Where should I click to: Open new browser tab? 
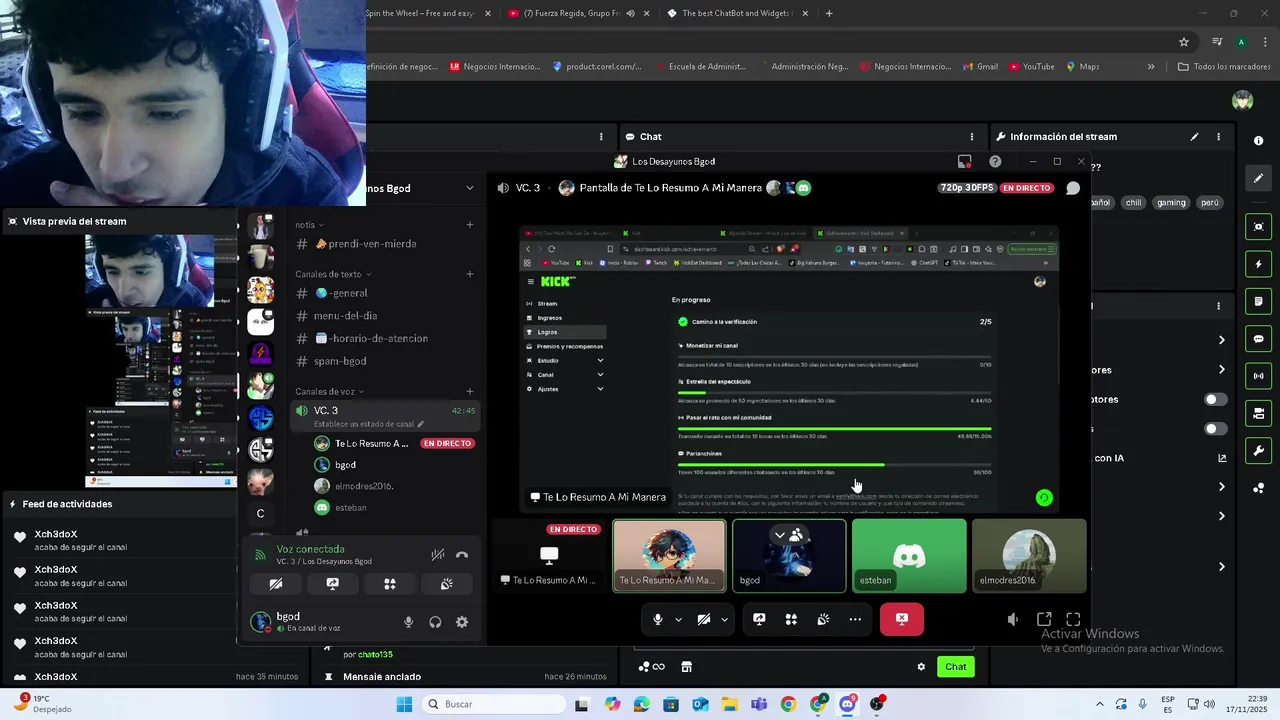pos(829,13)
